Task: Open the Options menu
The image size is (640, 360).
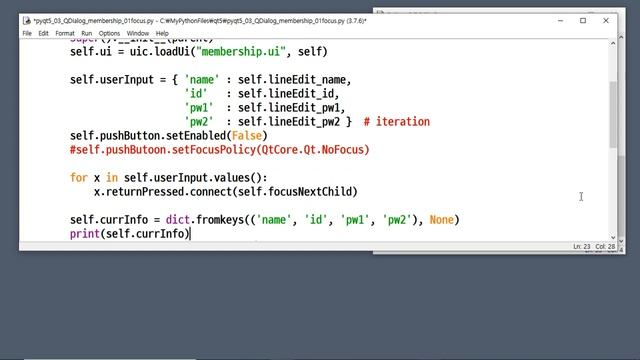Action: tap(109, 33)
